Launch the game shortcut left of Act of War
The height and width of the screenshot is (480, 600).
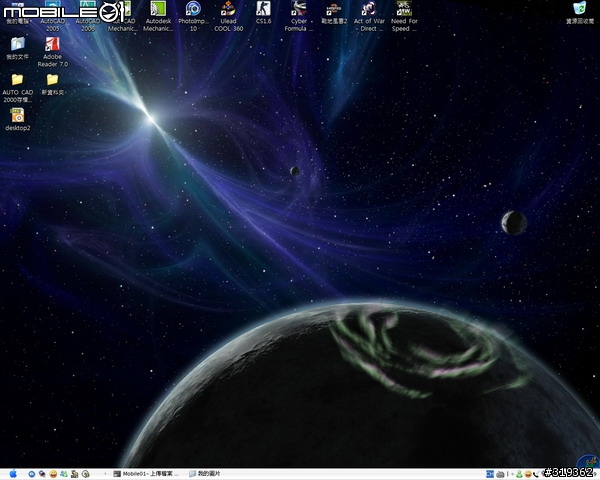click(334, 13)
